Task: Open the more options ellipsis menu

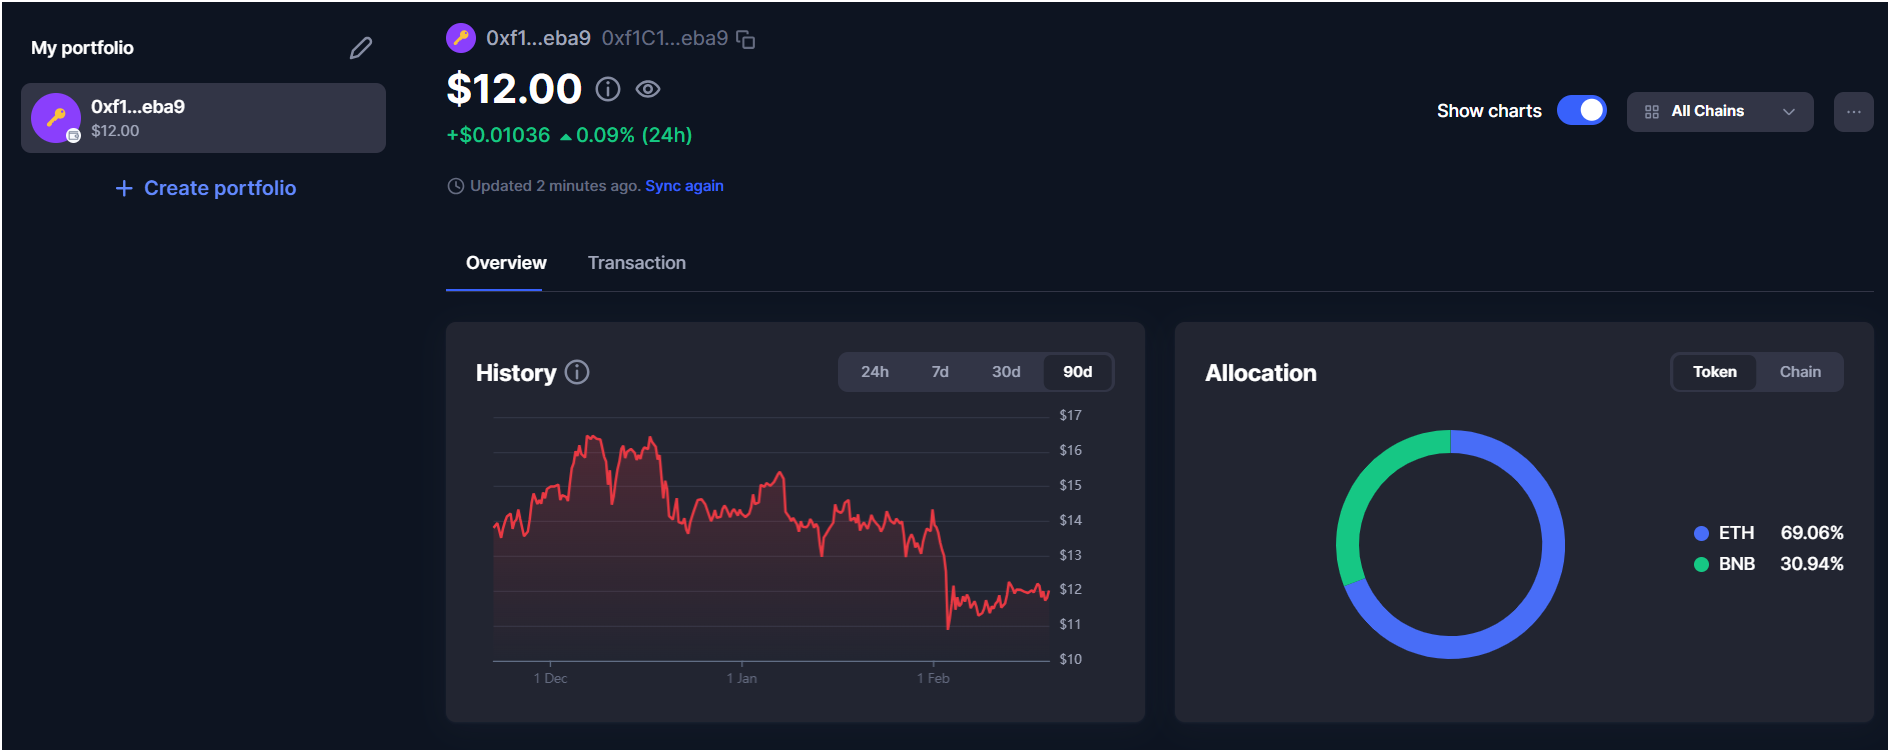Action: tap(1853, 111)
